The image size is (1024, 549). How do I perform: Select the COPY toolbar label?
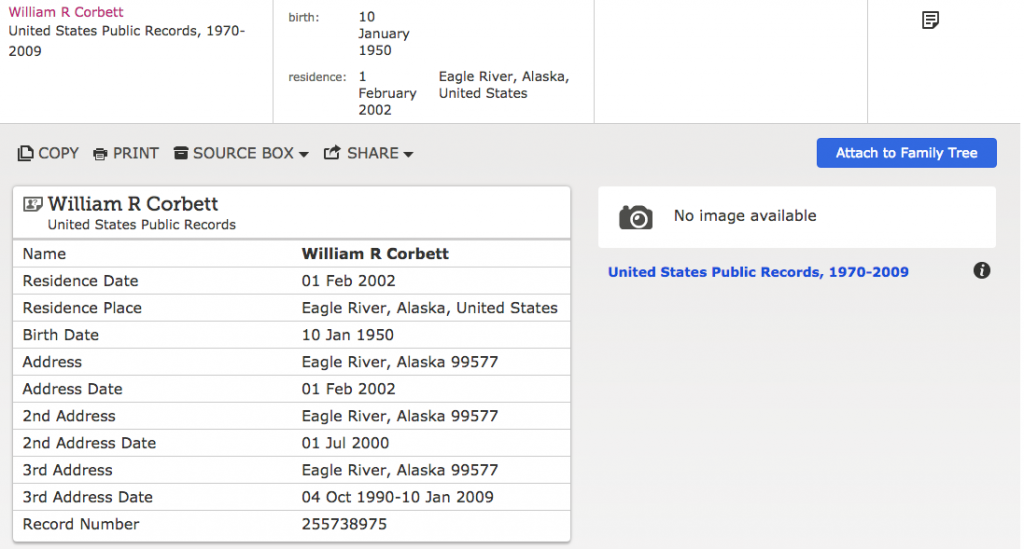click(x=58, y=153)
